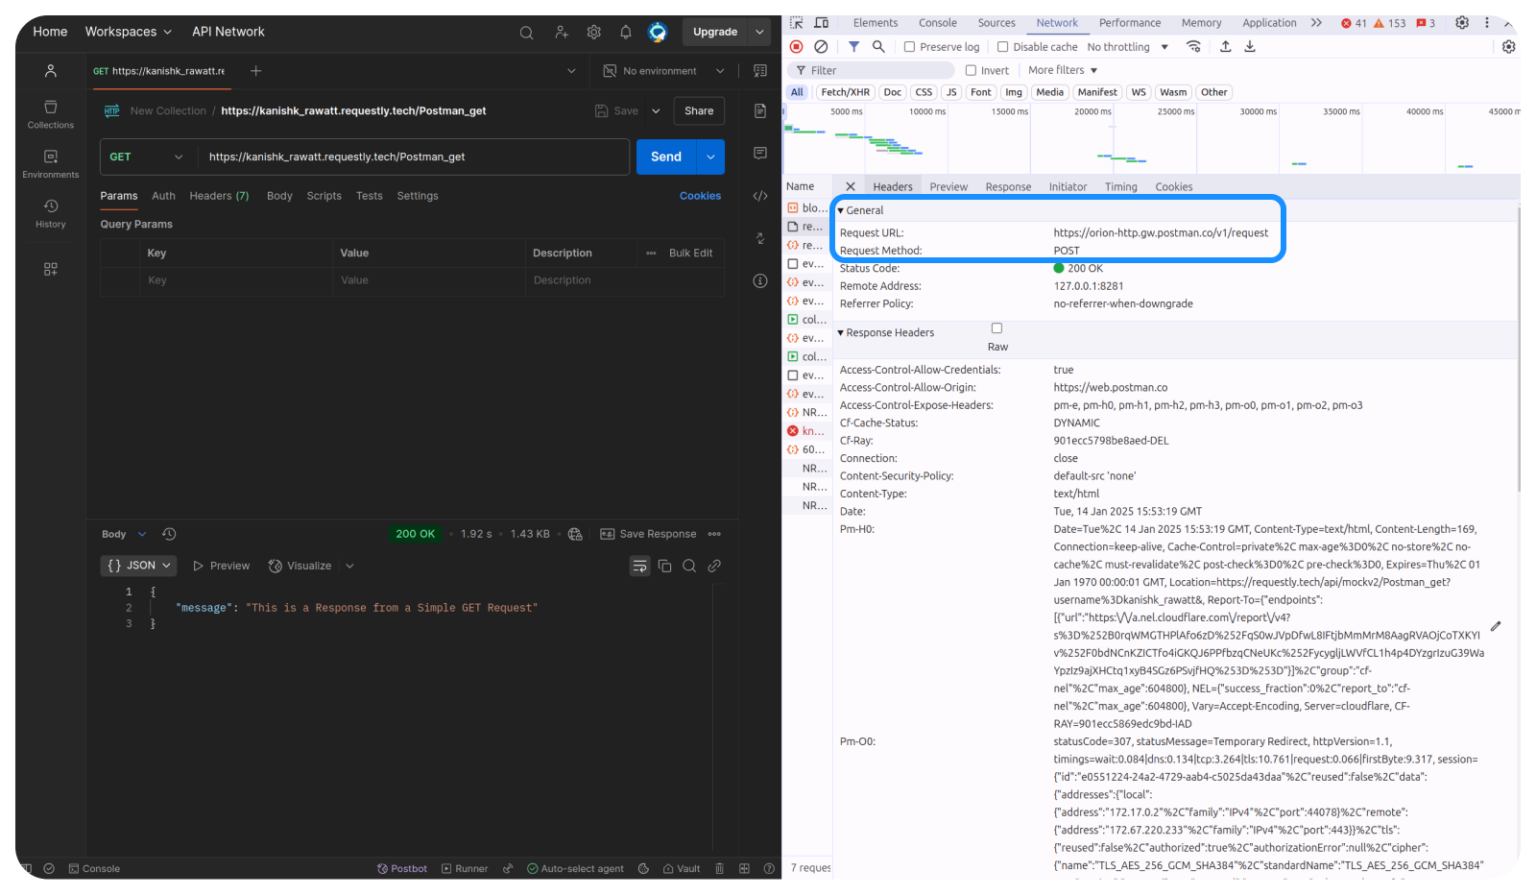Click the Send button
Viewport: 1536px width, 895px height.
point(664,156)
